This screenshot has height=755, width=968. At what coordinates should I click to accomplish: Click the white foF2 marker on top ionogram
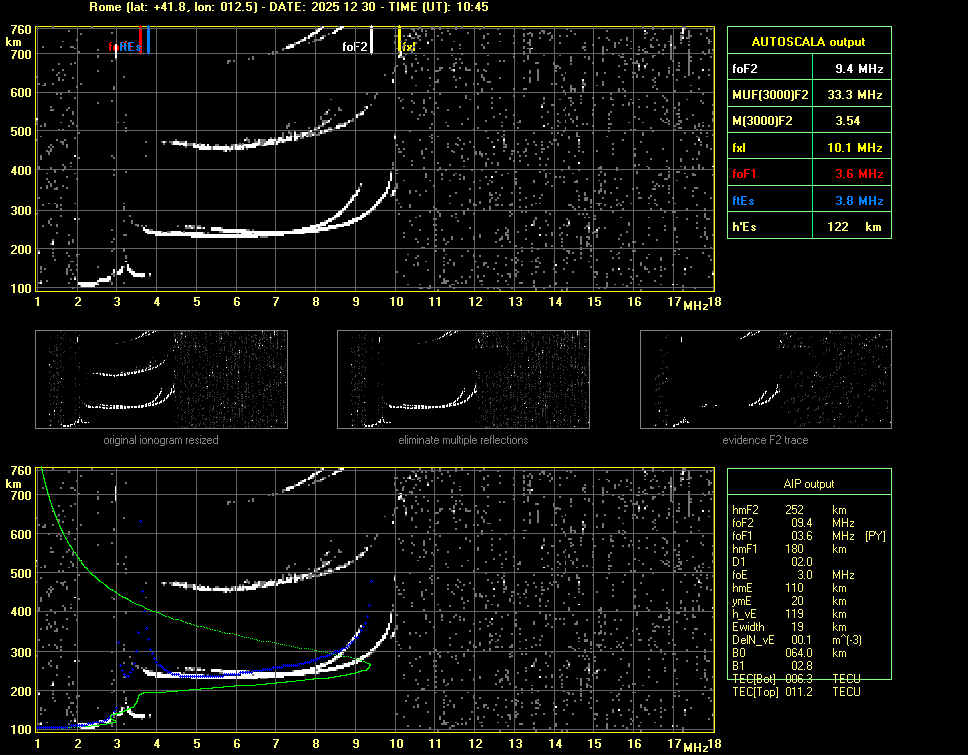pyautogui.click(x=372, y=42)
